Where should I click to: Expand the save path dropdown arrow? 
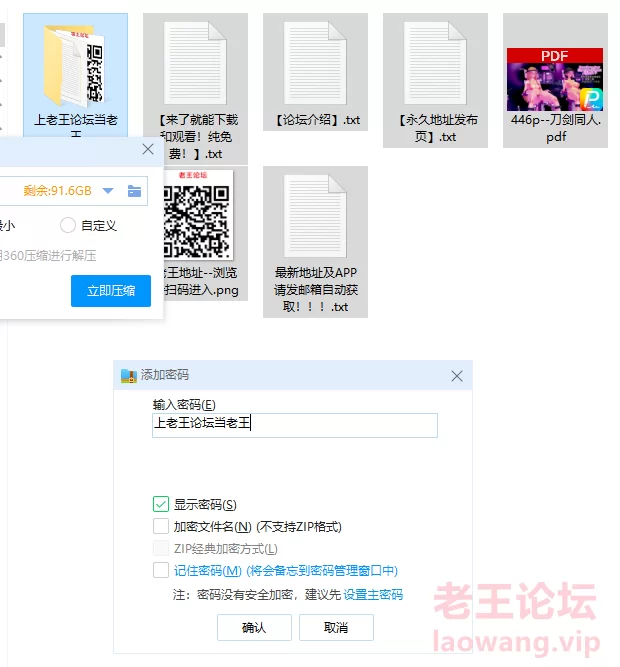tap(108, 191)
